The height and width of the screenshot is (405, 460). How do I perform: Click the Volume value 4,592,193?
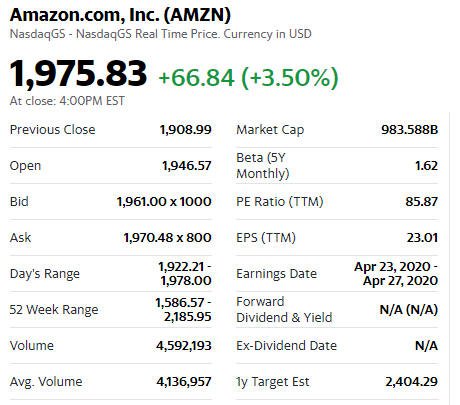[x=184, y=346]
